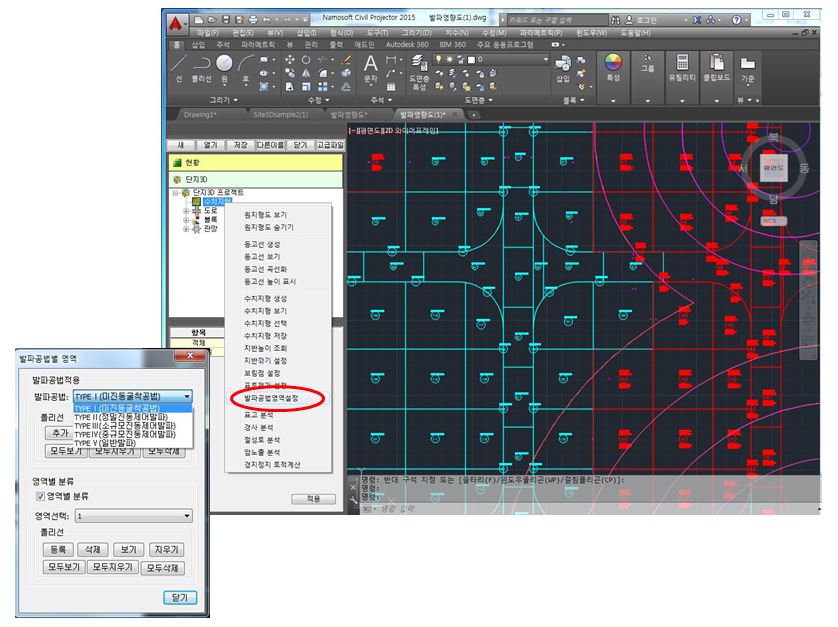Click the New file icon in quick access toolbar
This screenshot has width=838, height=627.
199,20
